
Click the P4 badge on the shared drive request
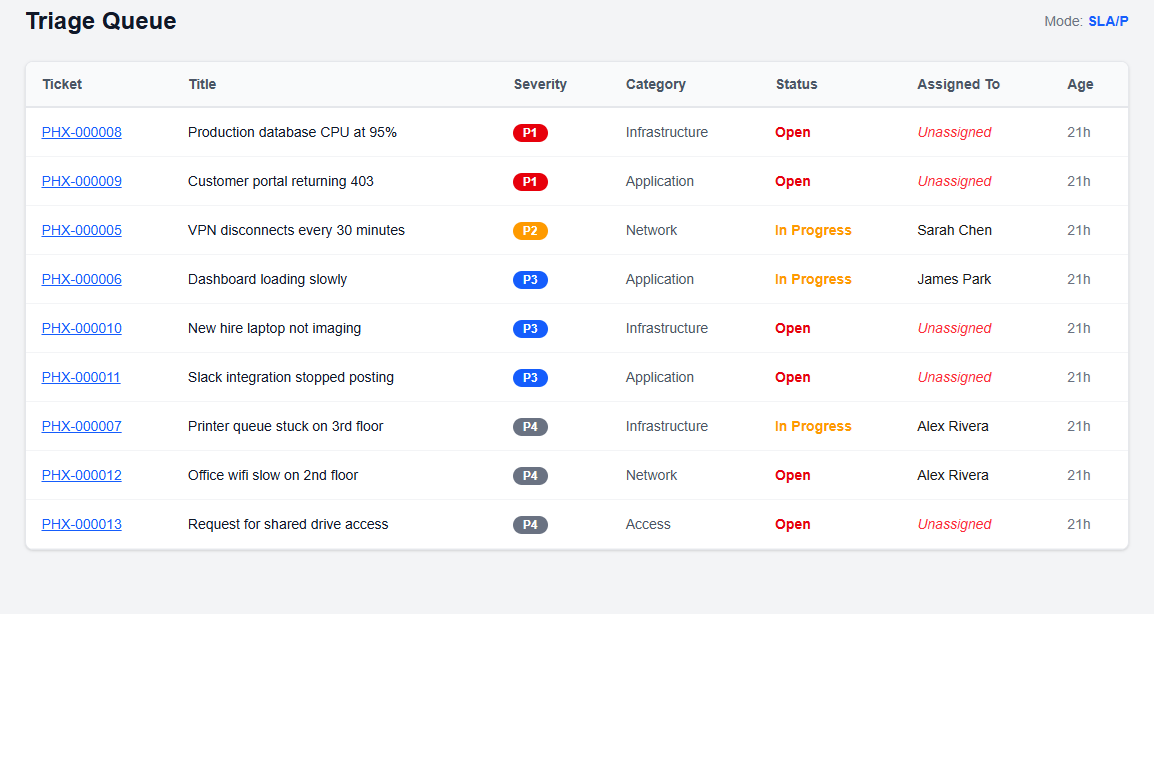click(x=530, y=524)
